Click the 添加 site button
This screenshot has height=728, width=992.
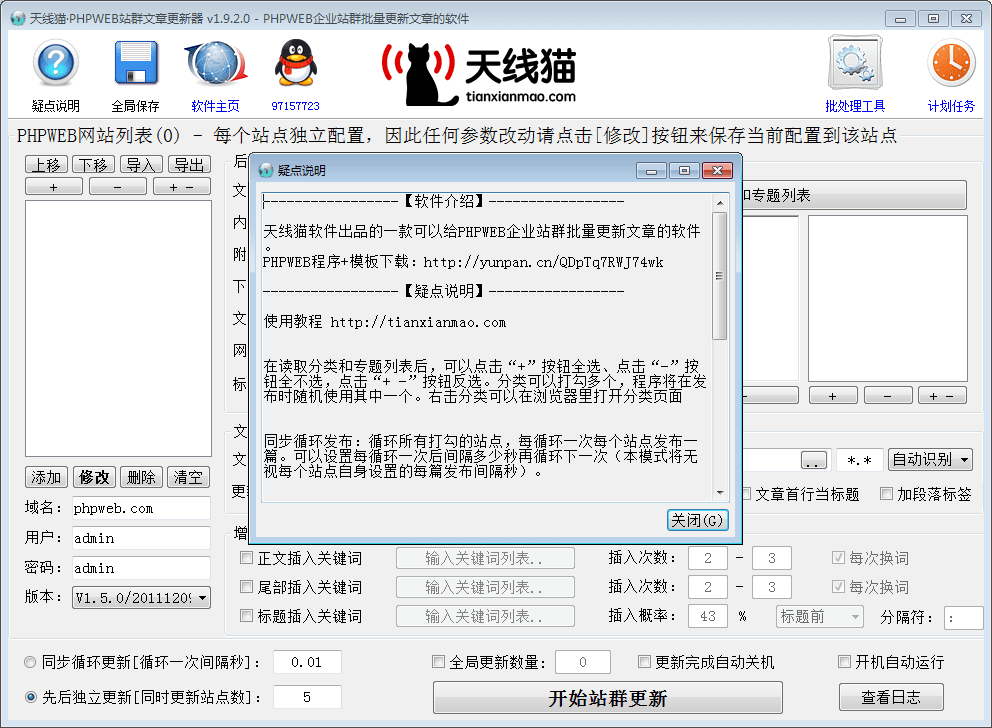[46, 477]
